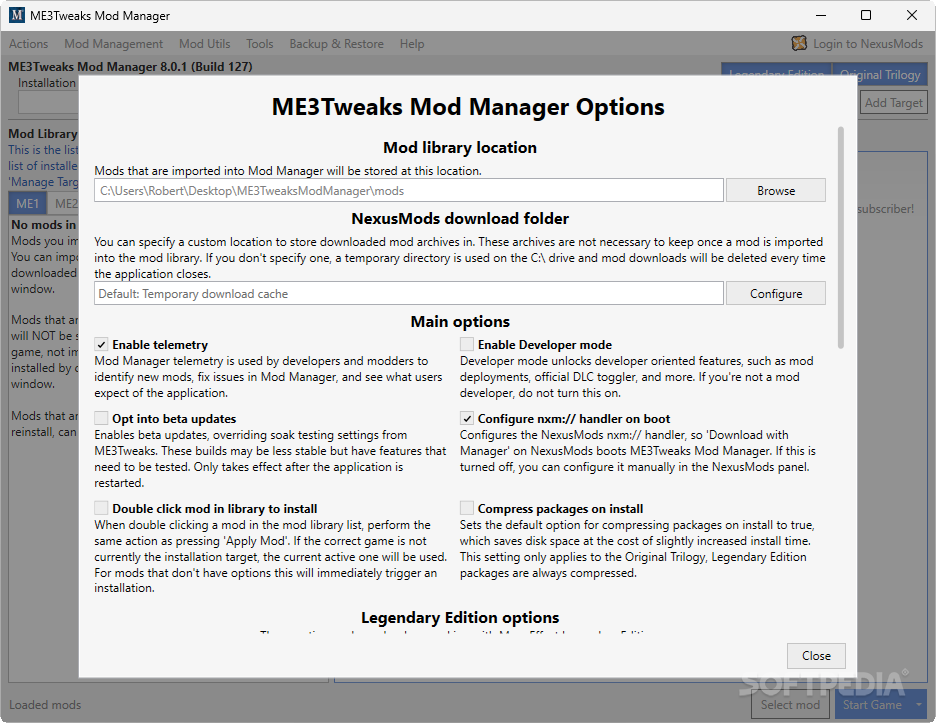Click the mod library path field
This screenshot has width=936, height=723.
[409, 190]
